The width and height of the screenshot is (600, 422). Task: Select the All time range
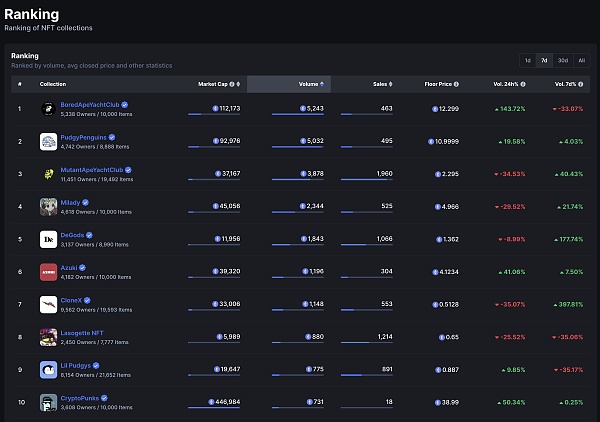(x=581, y=60)
